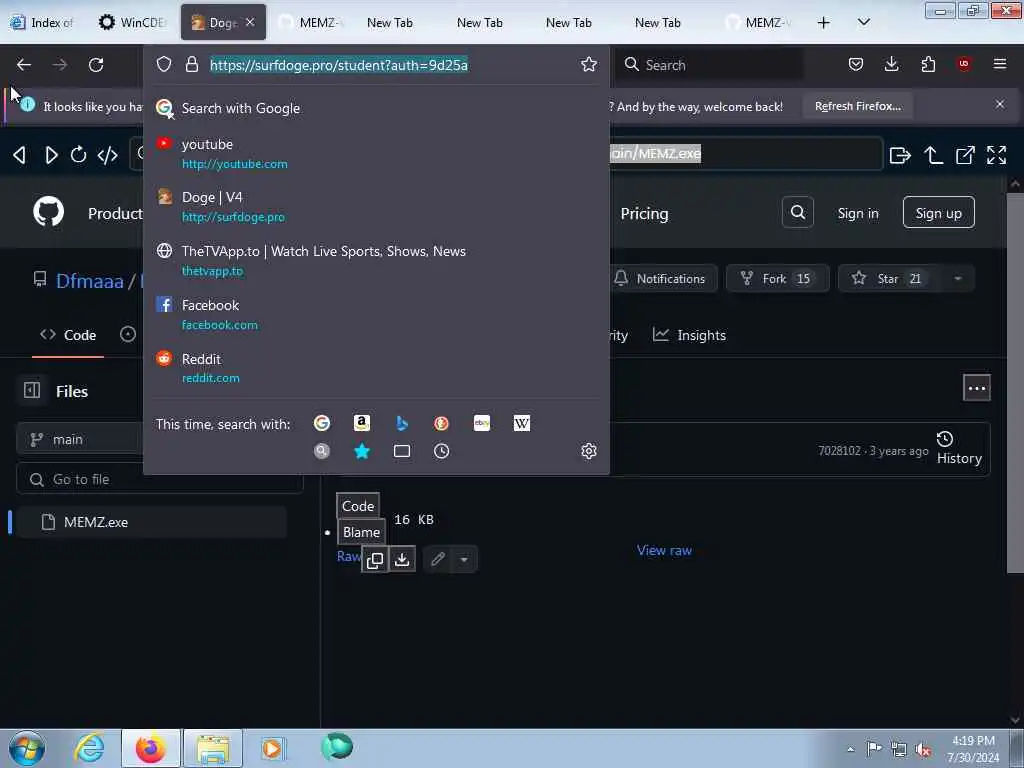Open search settings gear icon
1024x768 pixels.
588,451
